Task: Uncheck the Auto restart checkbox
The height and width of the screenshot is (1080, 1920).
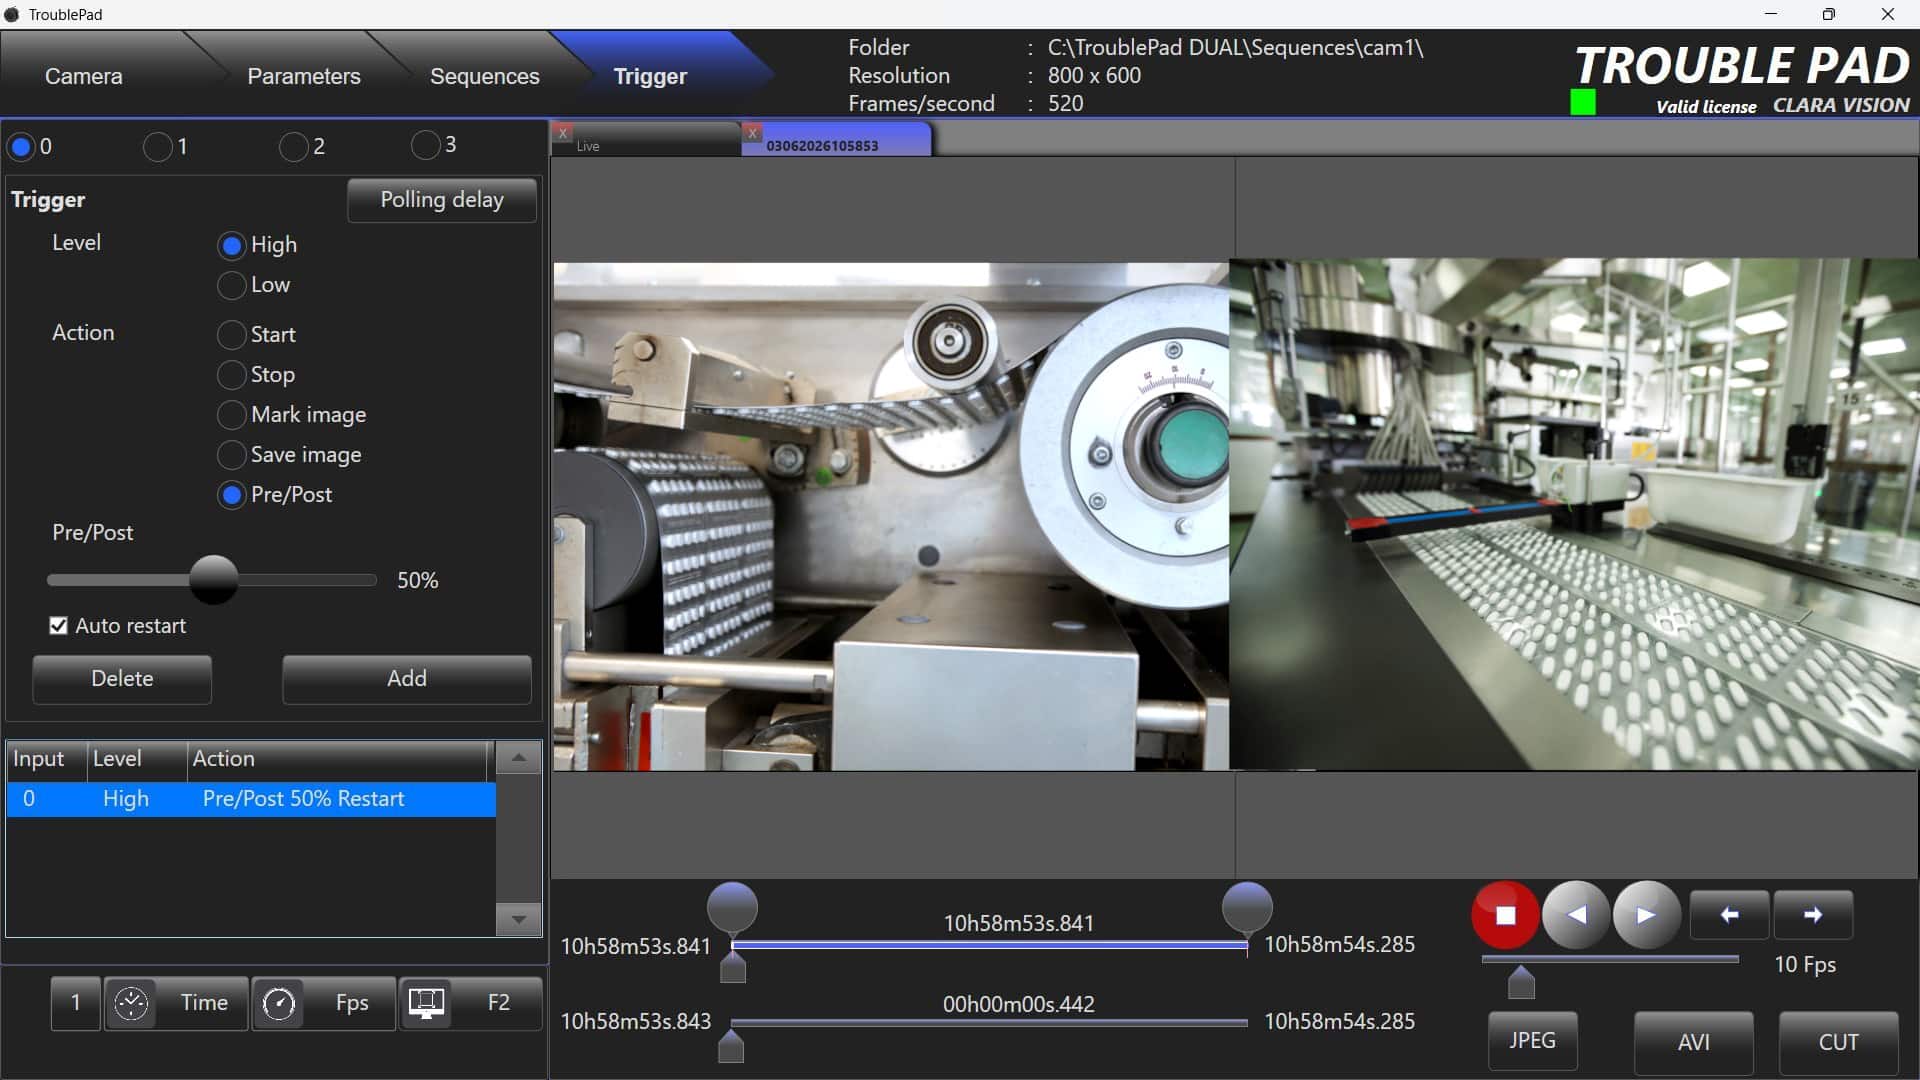Action: click(x=59, y=626)
